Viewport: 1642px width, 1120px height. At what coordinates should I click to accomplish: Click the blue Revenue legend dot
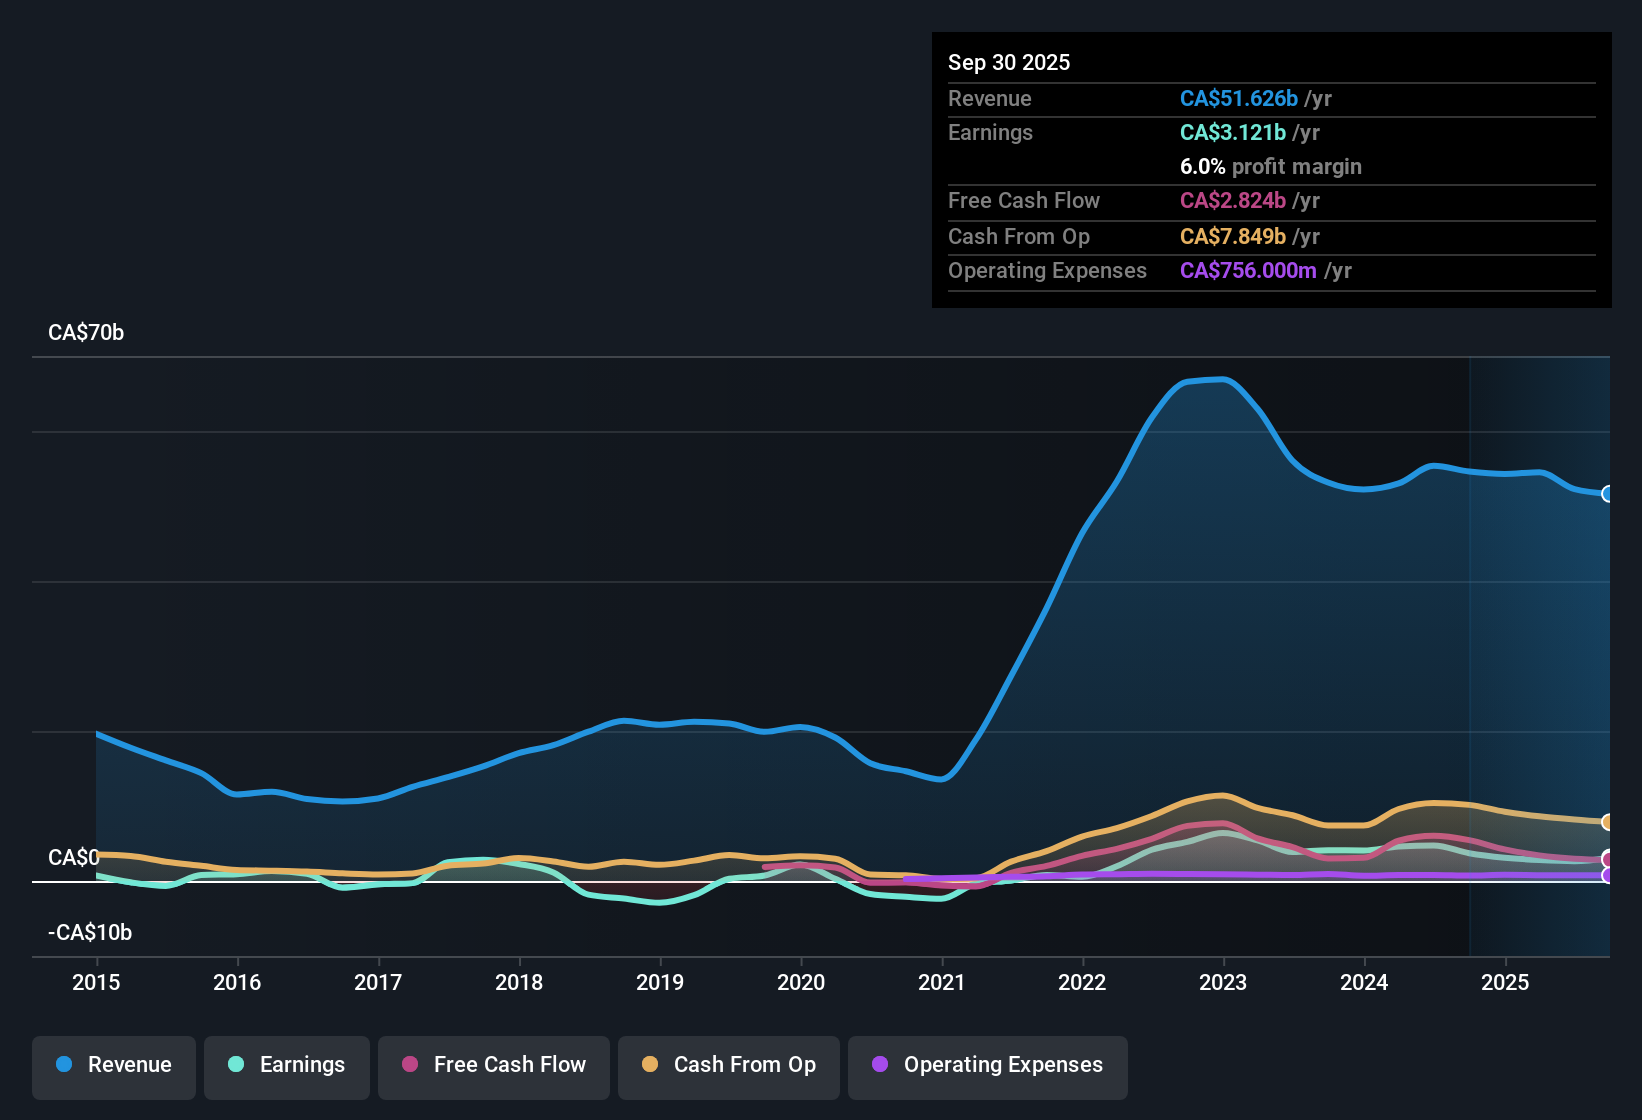[64, 1064]
